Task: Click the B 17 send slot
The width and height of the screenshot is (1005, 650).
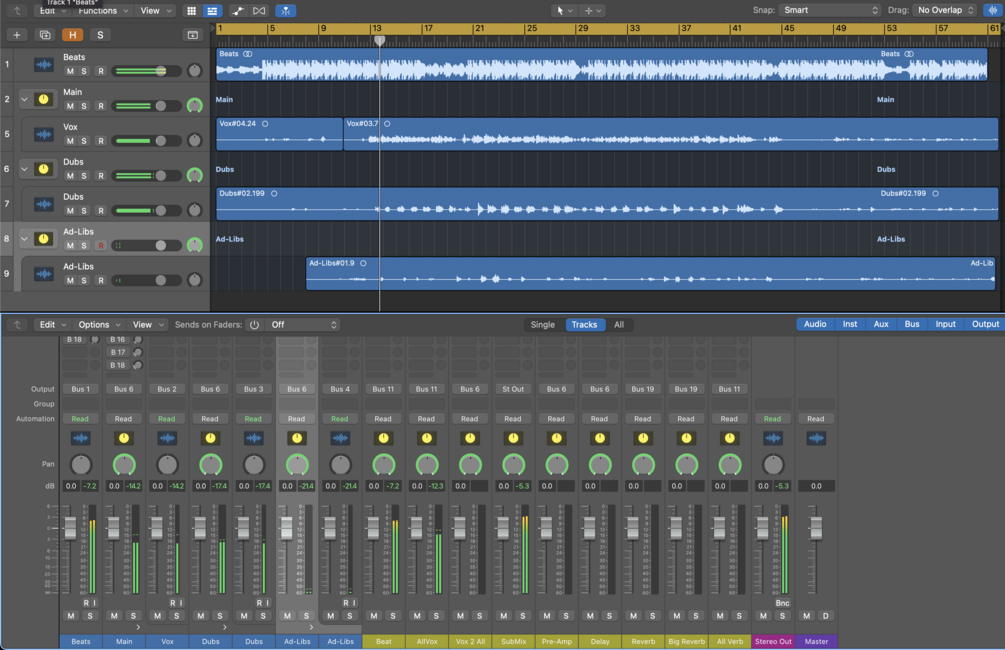Action: (117, 353)
